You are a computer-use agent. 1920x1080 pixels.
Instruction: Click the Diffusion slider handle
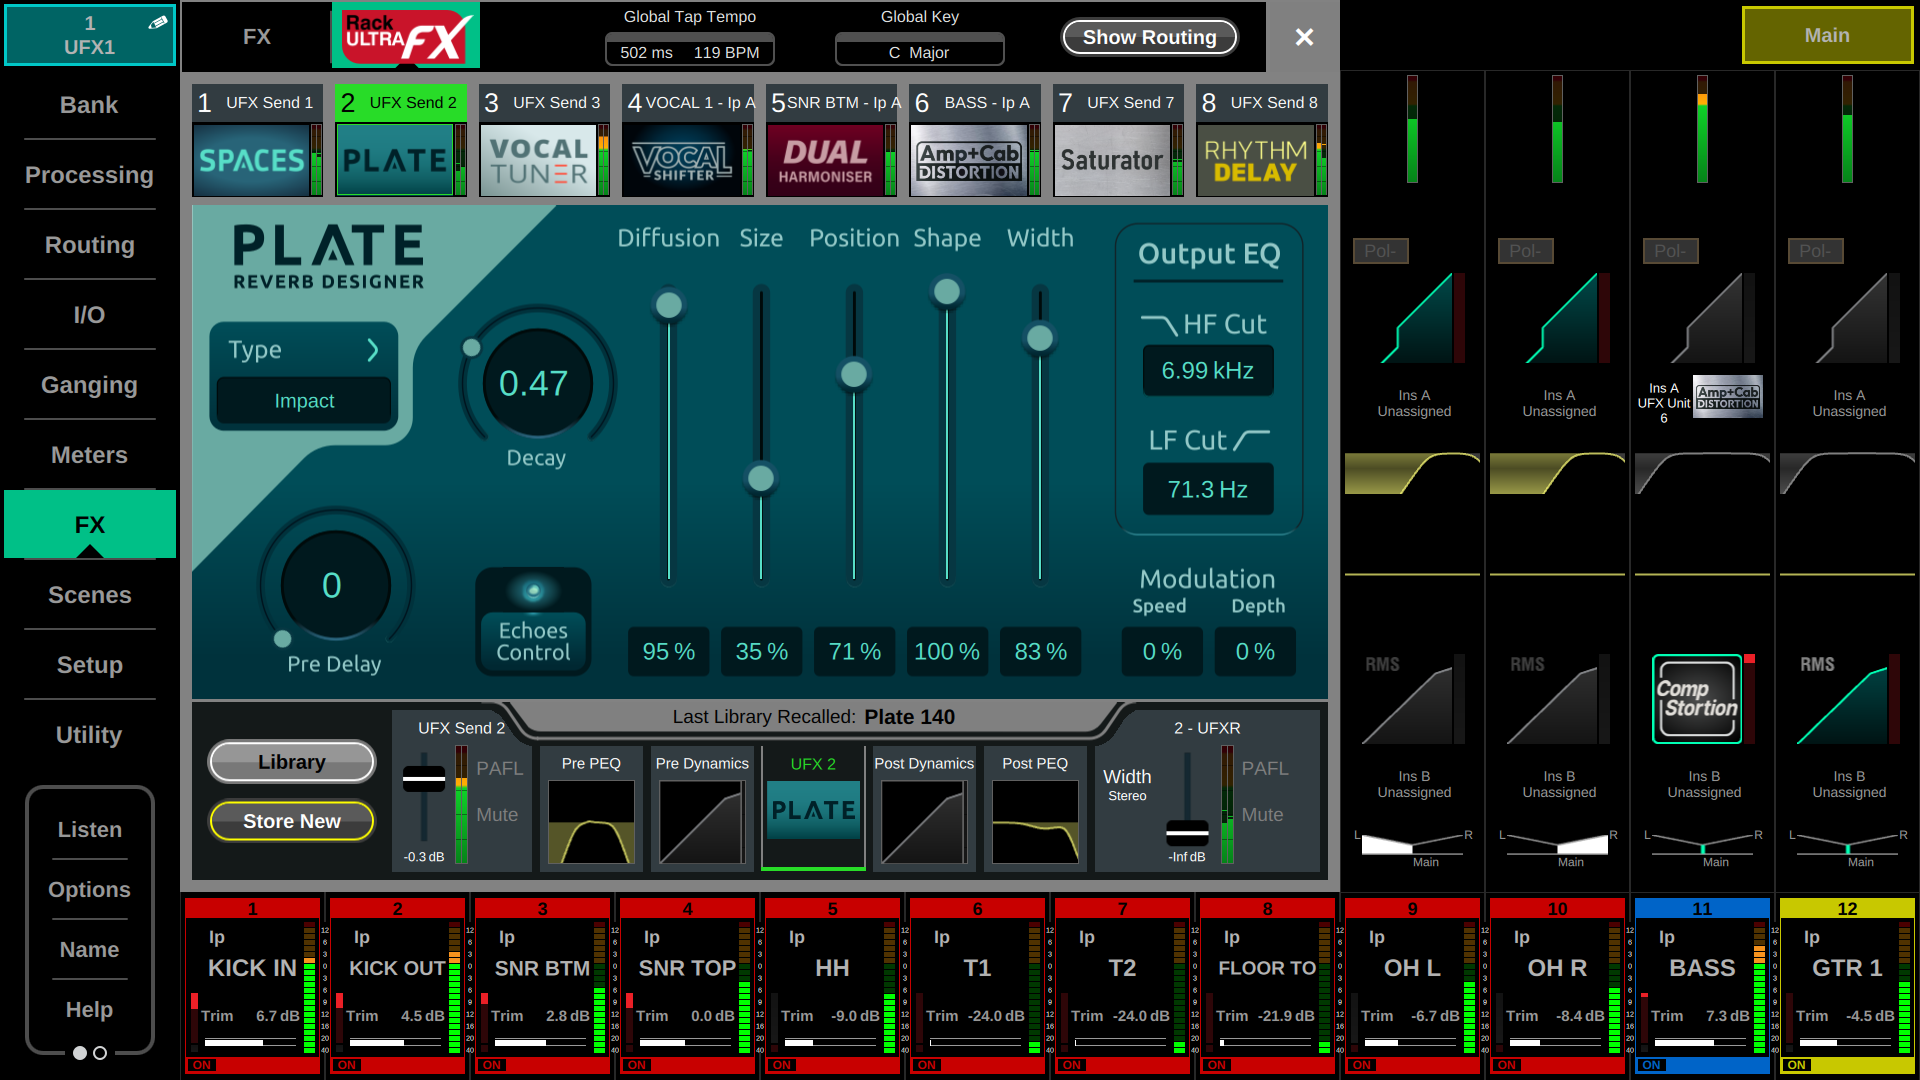tap(669, 305)
